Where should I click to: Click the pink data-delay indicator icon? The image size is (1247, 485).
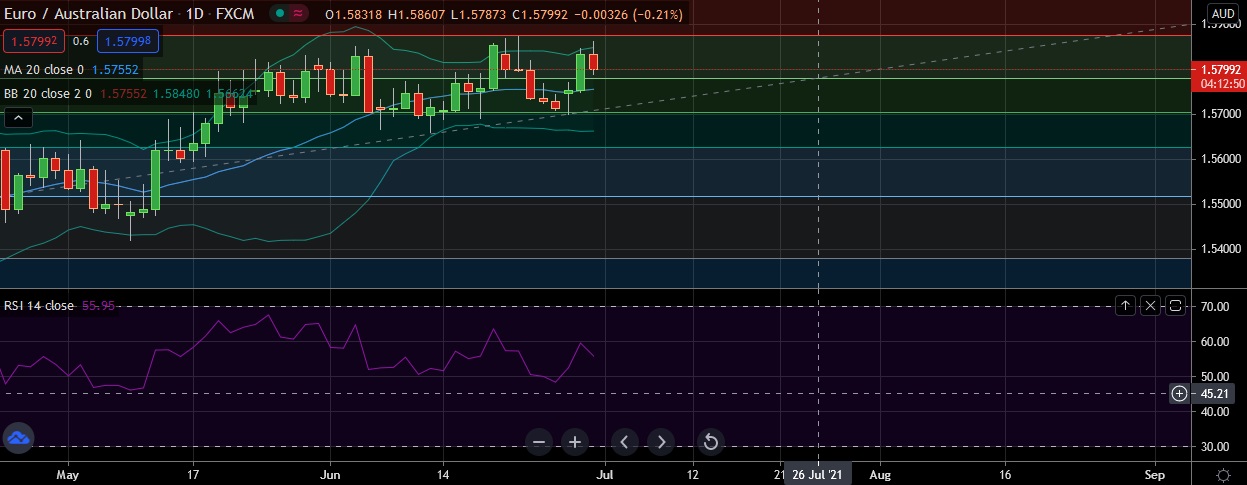click(300, 15)
